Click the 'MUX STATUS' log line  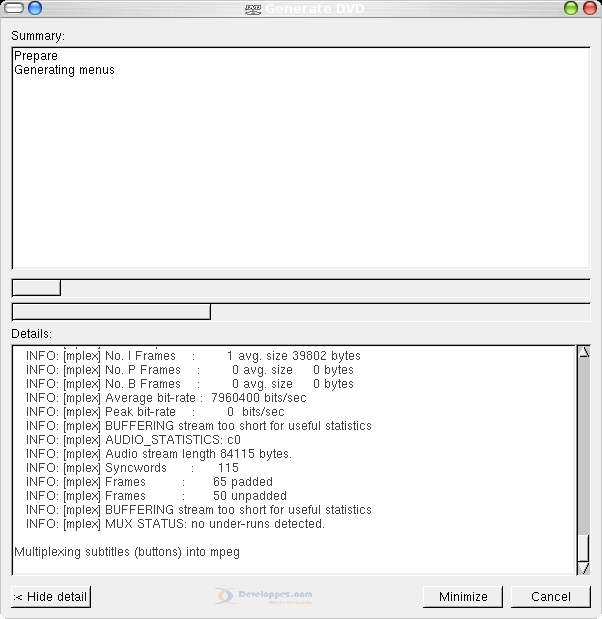[x=175, y=524]
